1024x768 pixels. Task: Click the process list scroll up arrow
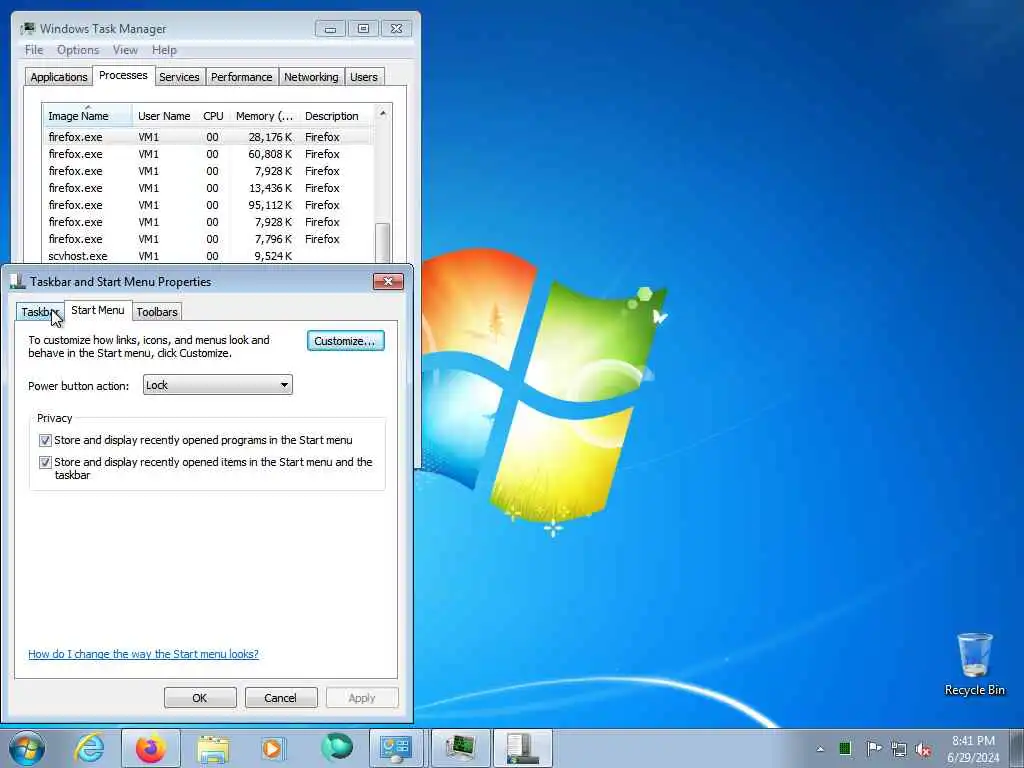coord(383,114)
